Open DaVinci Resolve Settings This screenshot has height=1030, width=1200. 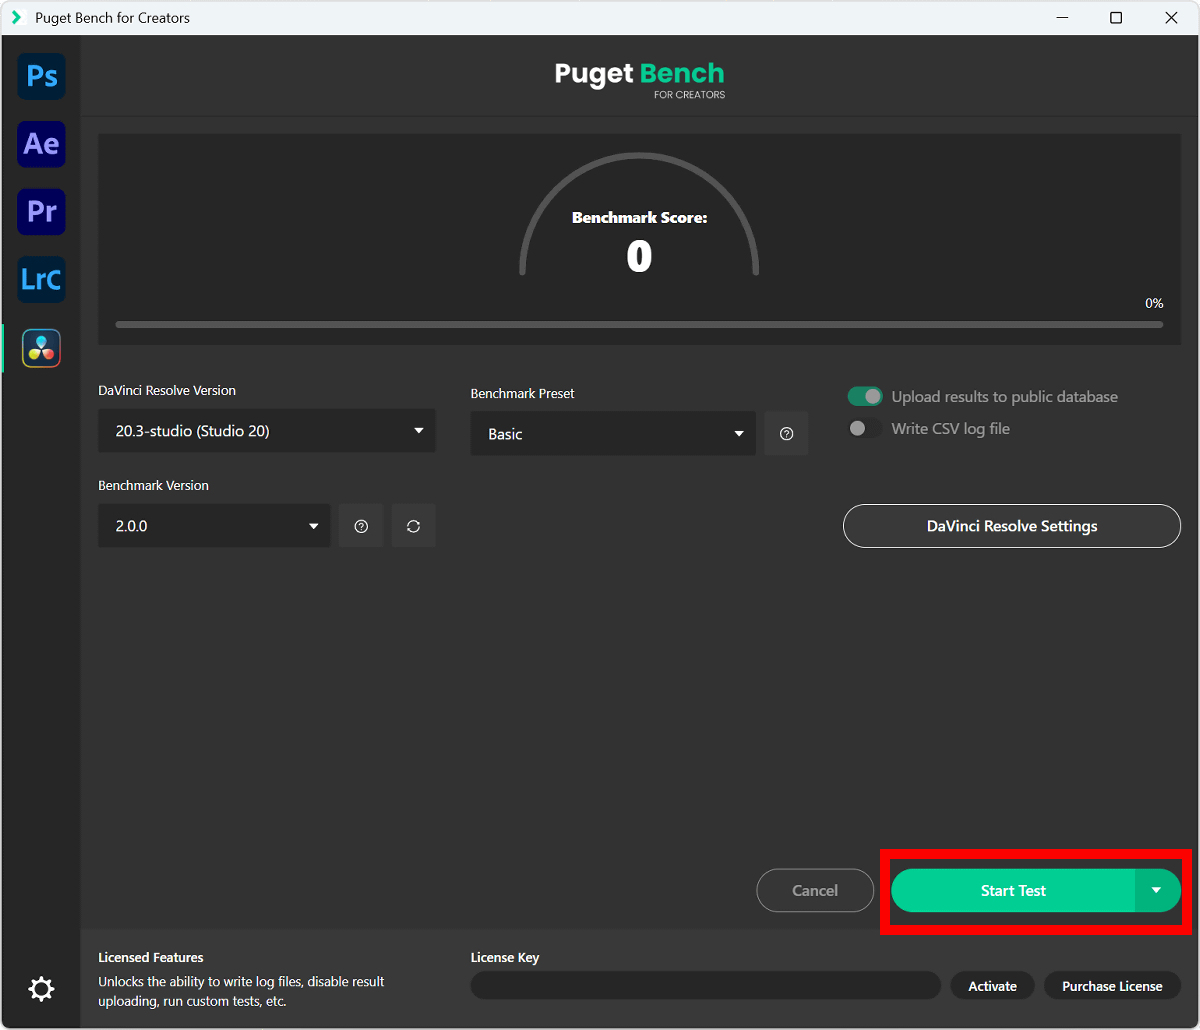coord(1011,526)
